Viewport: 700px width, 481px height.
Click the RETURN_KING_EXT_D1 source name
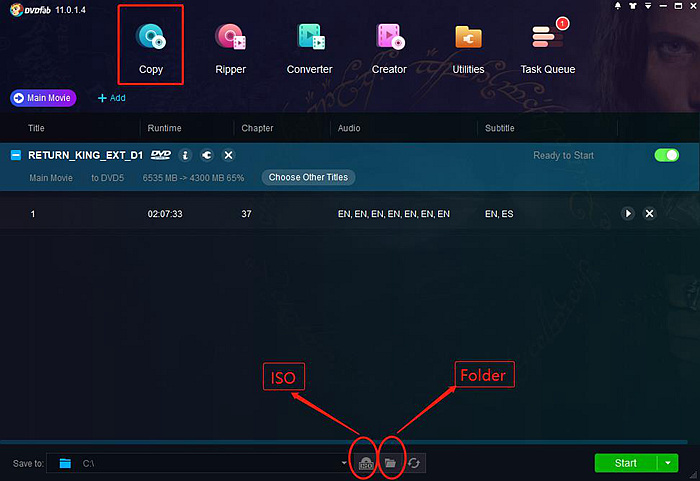click(85, 155)
